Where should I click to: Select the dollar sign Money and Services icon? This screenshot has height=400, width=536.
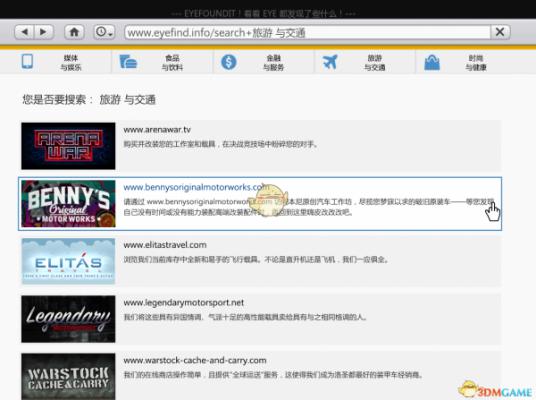pos(229,62)
